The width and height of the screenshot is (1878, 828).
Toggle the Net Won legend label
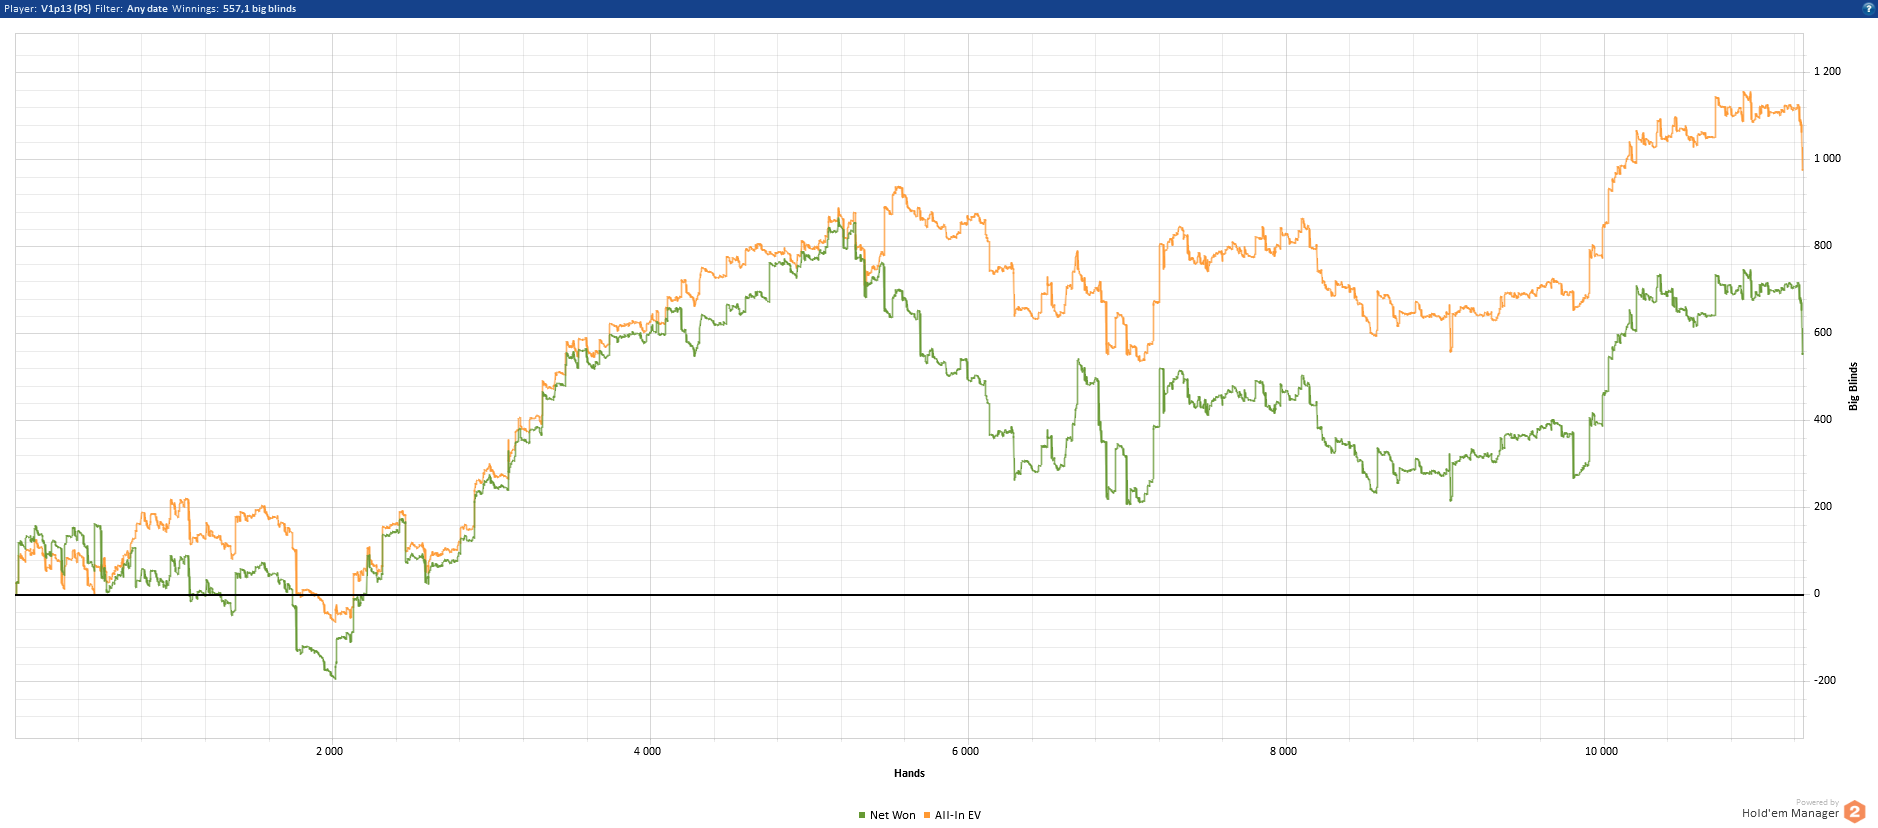(x=892, y=815)
